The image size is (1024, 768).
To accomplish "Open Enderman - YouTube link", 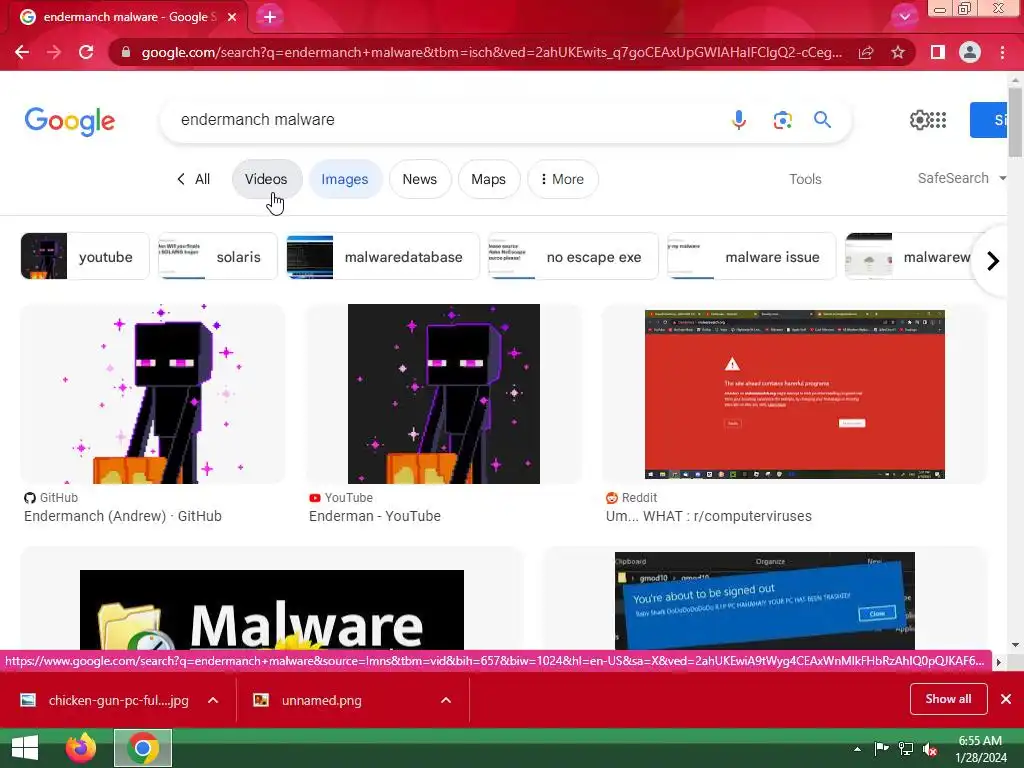I will pos(375,516).
